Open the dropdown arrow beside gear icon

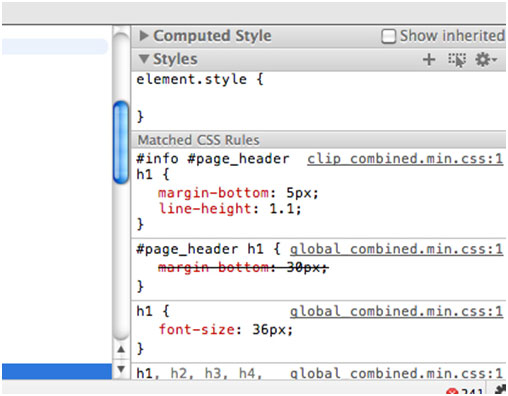tap(494, 60)
